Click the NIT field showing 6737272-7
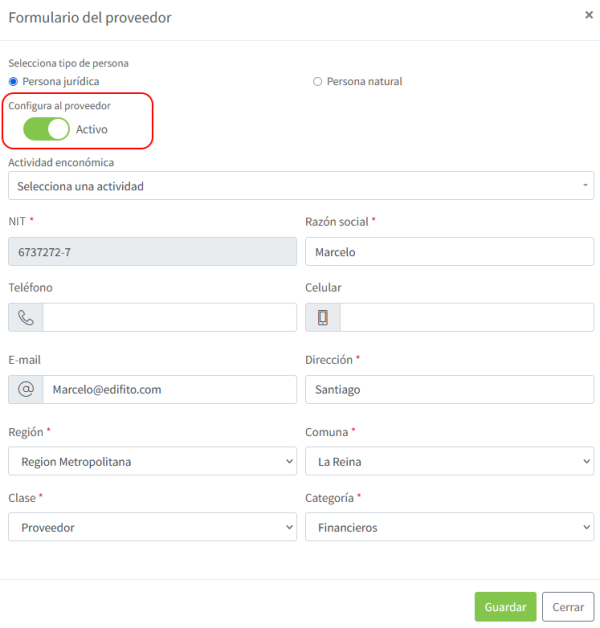600x628 pixels. pos(153,252)
